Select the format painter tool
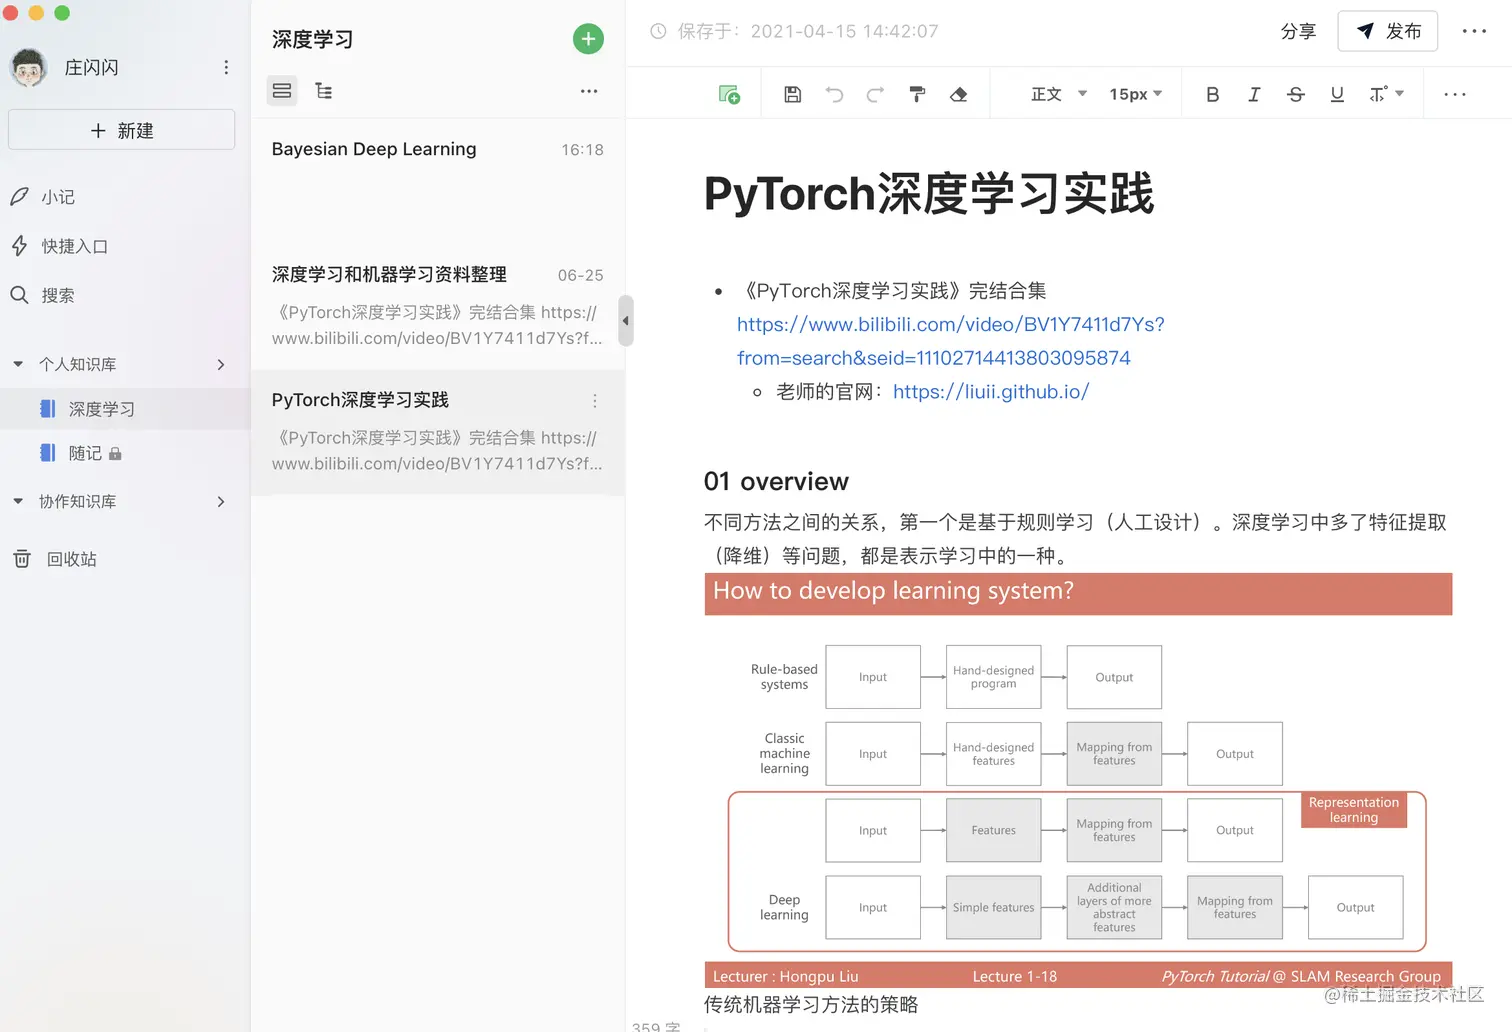The width and height of the screenshot is (1512, 1032). click(917, 94)
